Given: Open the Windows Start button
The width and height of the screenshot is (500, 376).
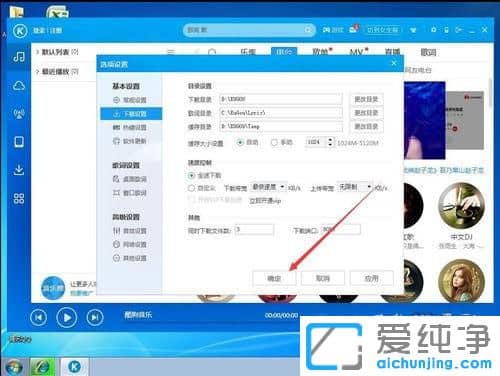Looking at the screenshot, I should pyautogui.click(x=13, y=367).
